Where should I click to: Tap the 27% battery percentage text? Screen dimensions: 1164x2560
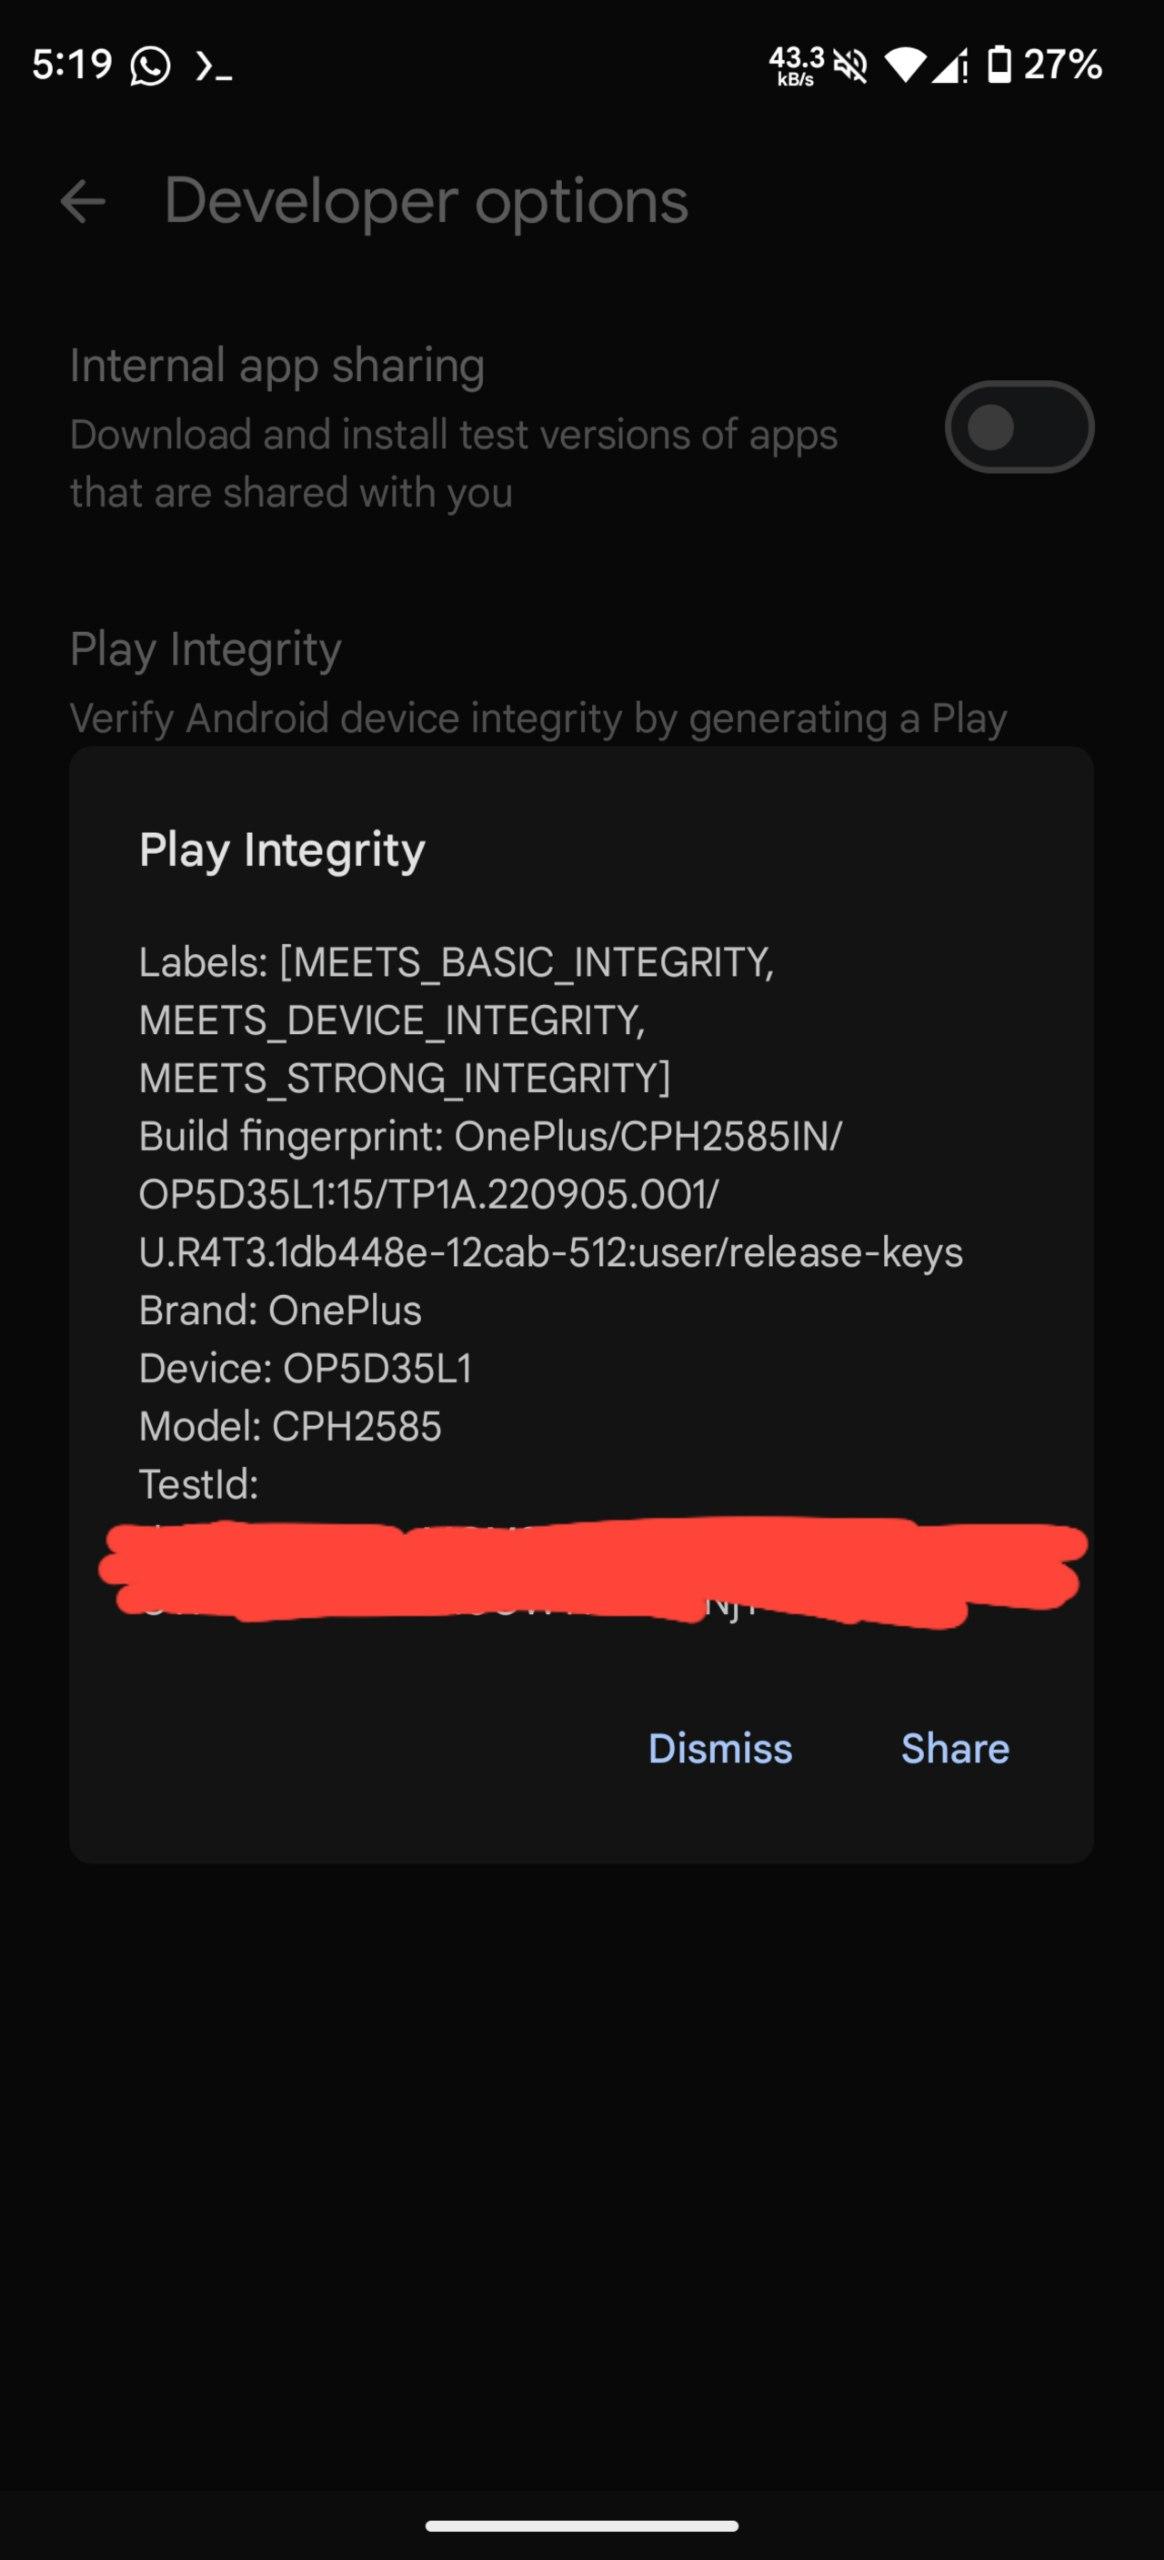pos(1062,65)
